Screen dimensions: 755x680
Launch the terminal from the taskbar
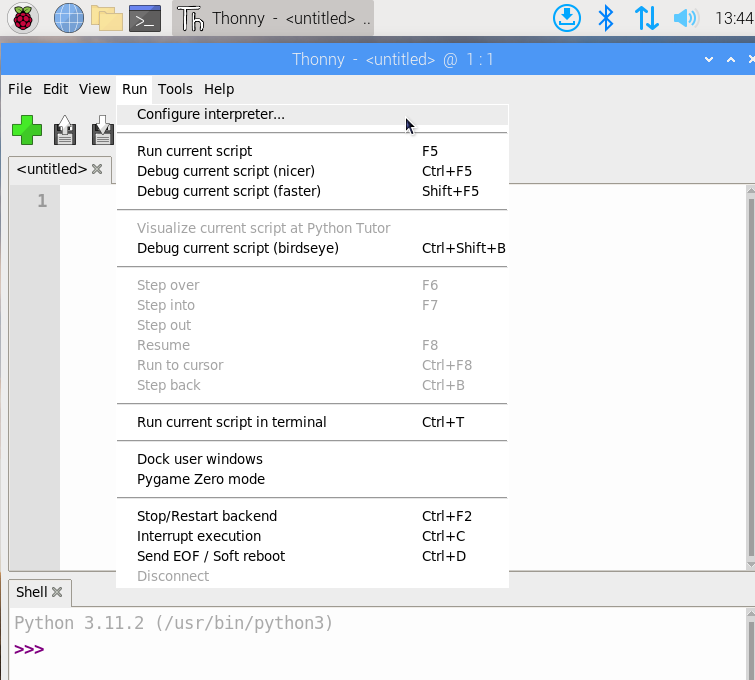tap(145, 18)
